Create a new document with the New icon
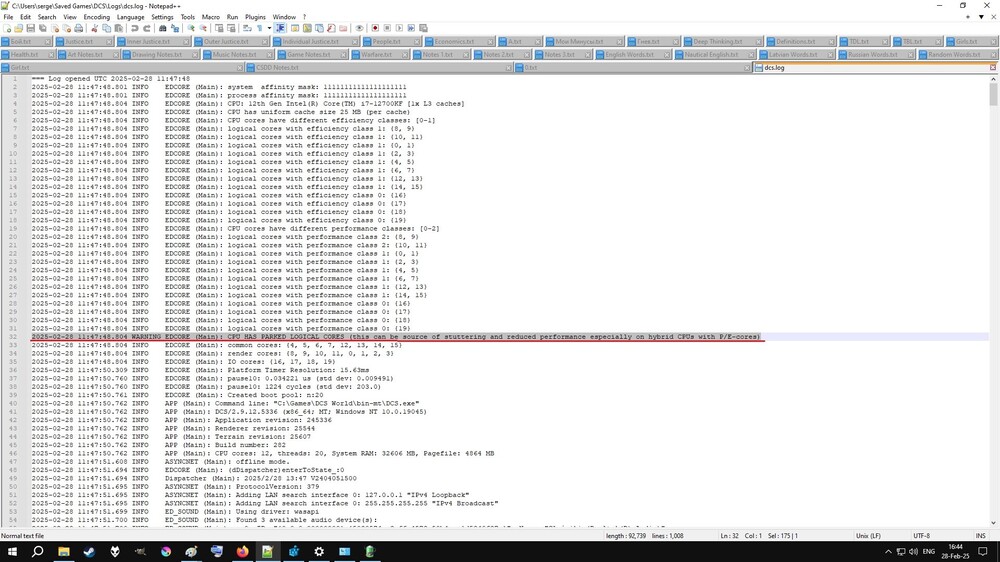The width and height of the screenshot is (1000, 562). [7, 28]
